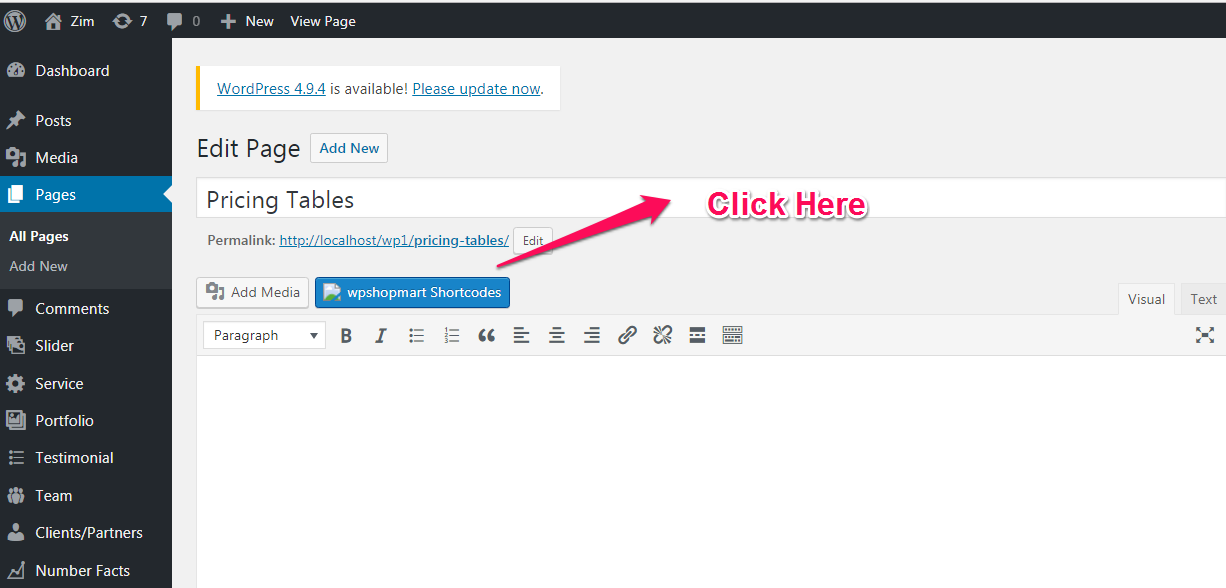Go to All Pages submenu
1226x588 pixels.
[39, 237]
